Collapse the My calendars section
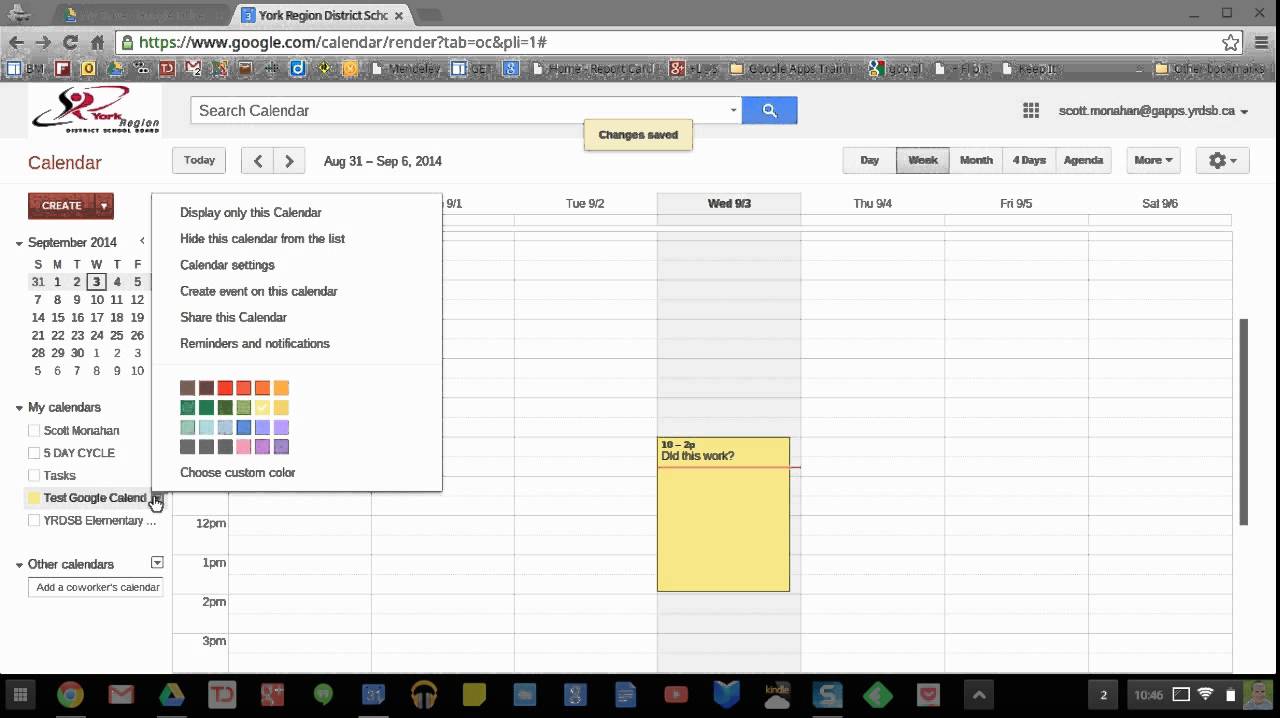 click(19, 408)
